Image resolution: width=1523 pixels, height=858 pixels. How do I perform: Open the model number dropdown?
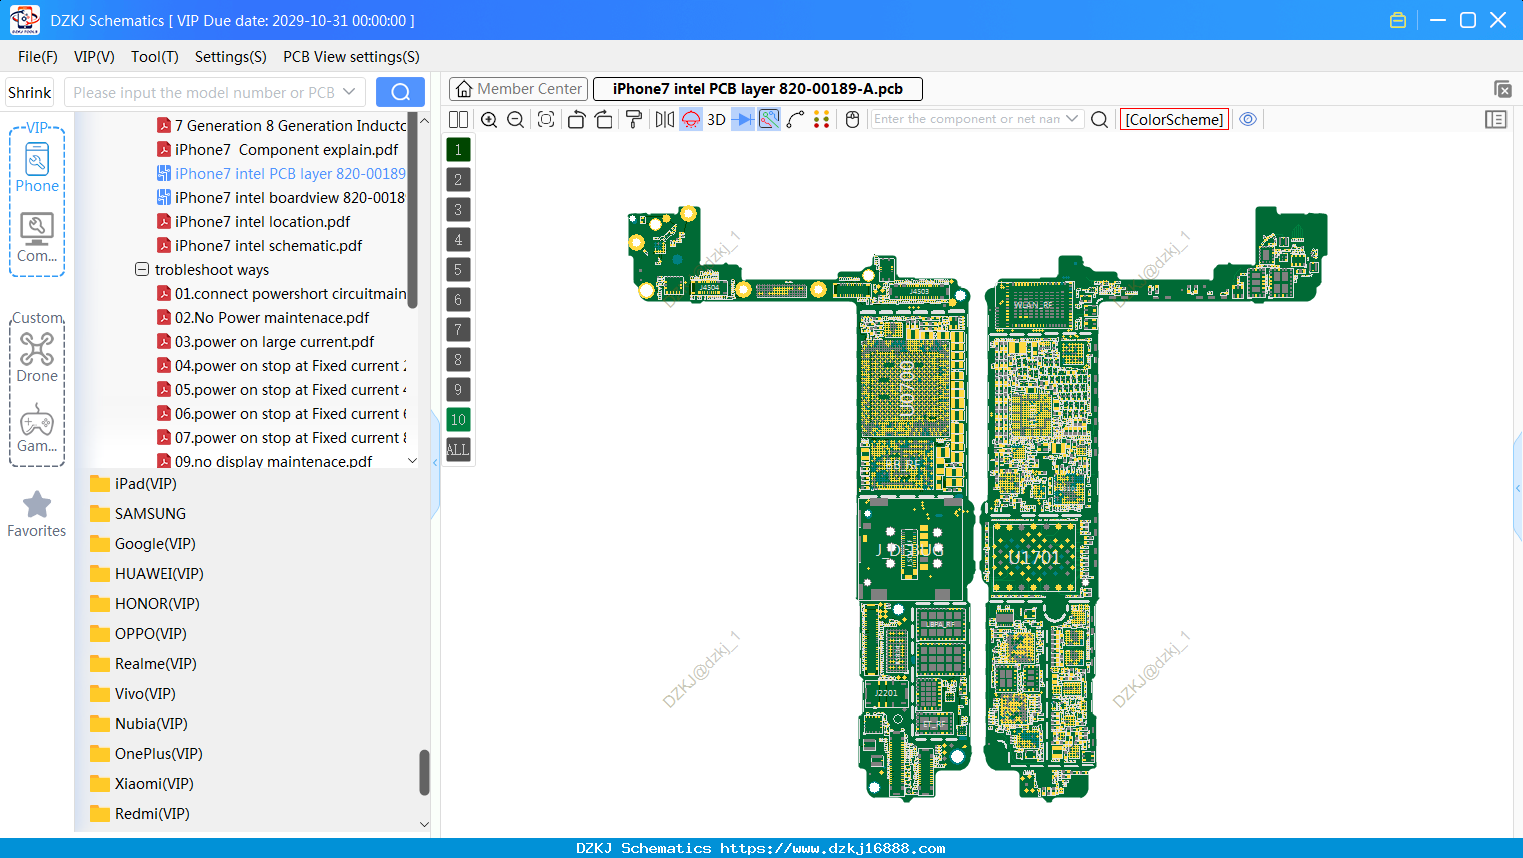[349, 92]
